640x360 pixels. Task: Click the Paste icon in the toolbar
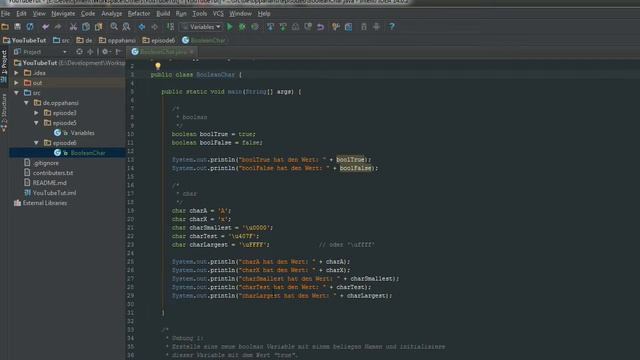point(98,27)
